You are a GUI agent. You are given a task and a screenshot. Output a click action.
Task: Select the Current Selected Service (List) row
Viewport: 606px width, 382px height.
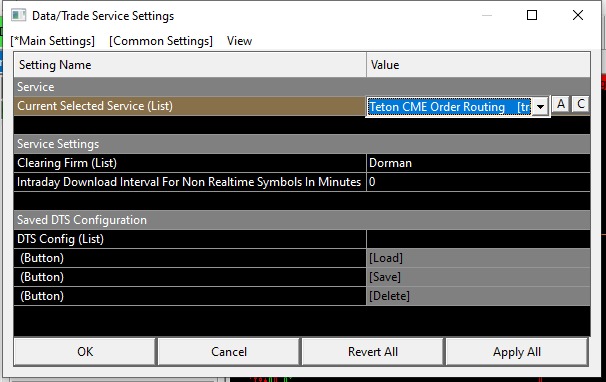[190, 106]
